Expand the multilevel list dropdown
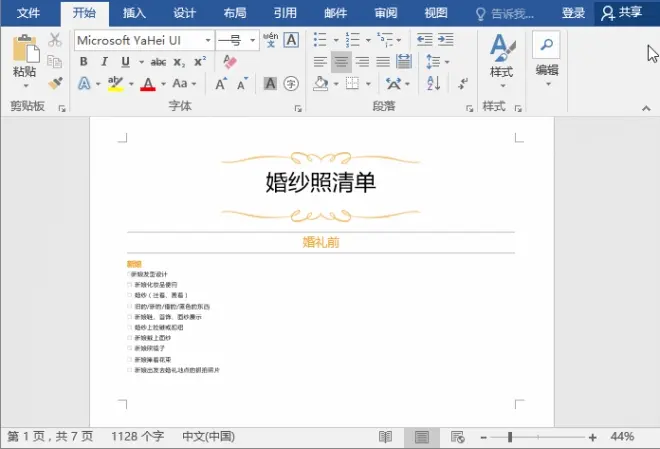Viewport: 660px width, 449px height. coord(399,40)
